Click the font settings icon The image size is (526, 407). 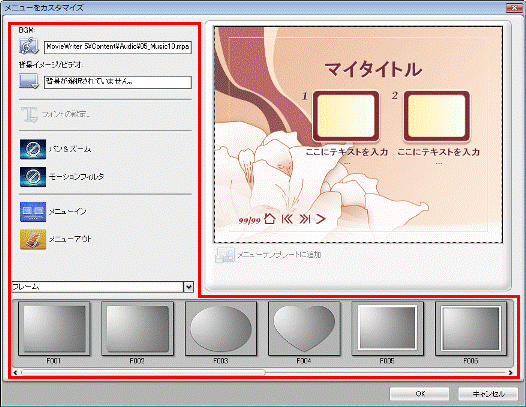coord(29,115)
